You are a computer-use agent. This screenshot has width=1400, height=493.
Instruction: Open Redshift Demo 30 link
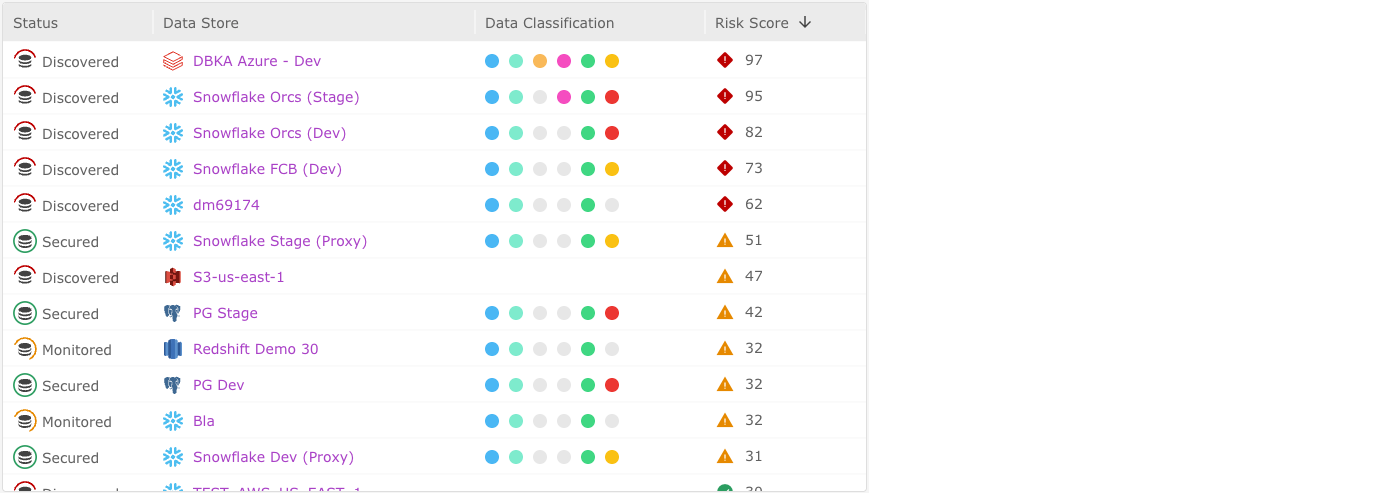tap(256, 349)
